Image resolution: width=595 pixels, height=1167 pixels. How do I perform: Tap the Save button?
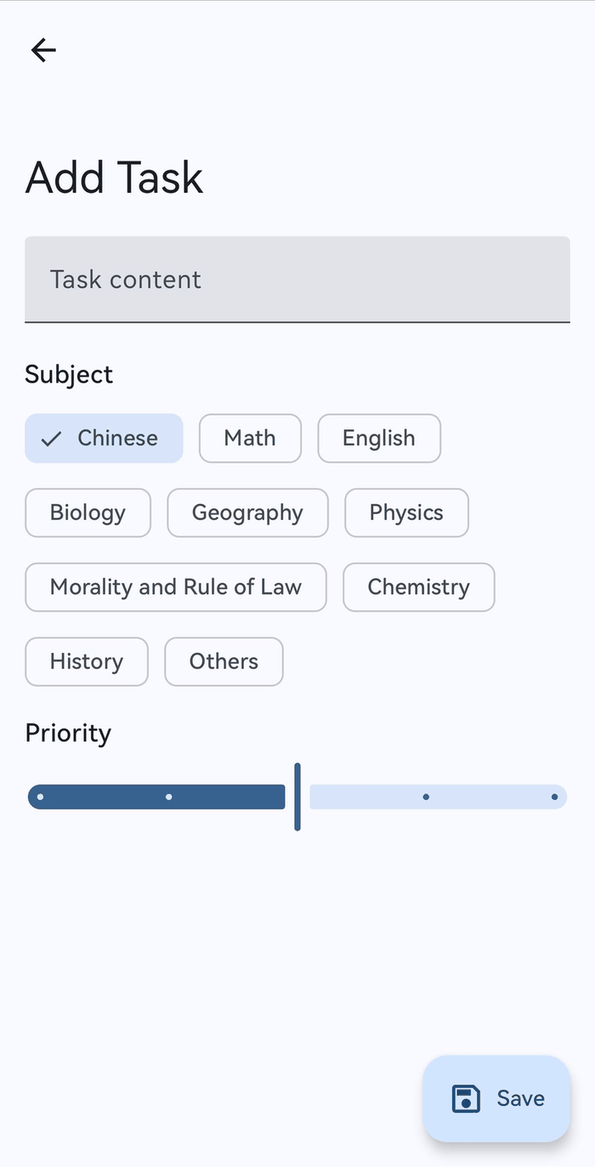(496, 1098)
